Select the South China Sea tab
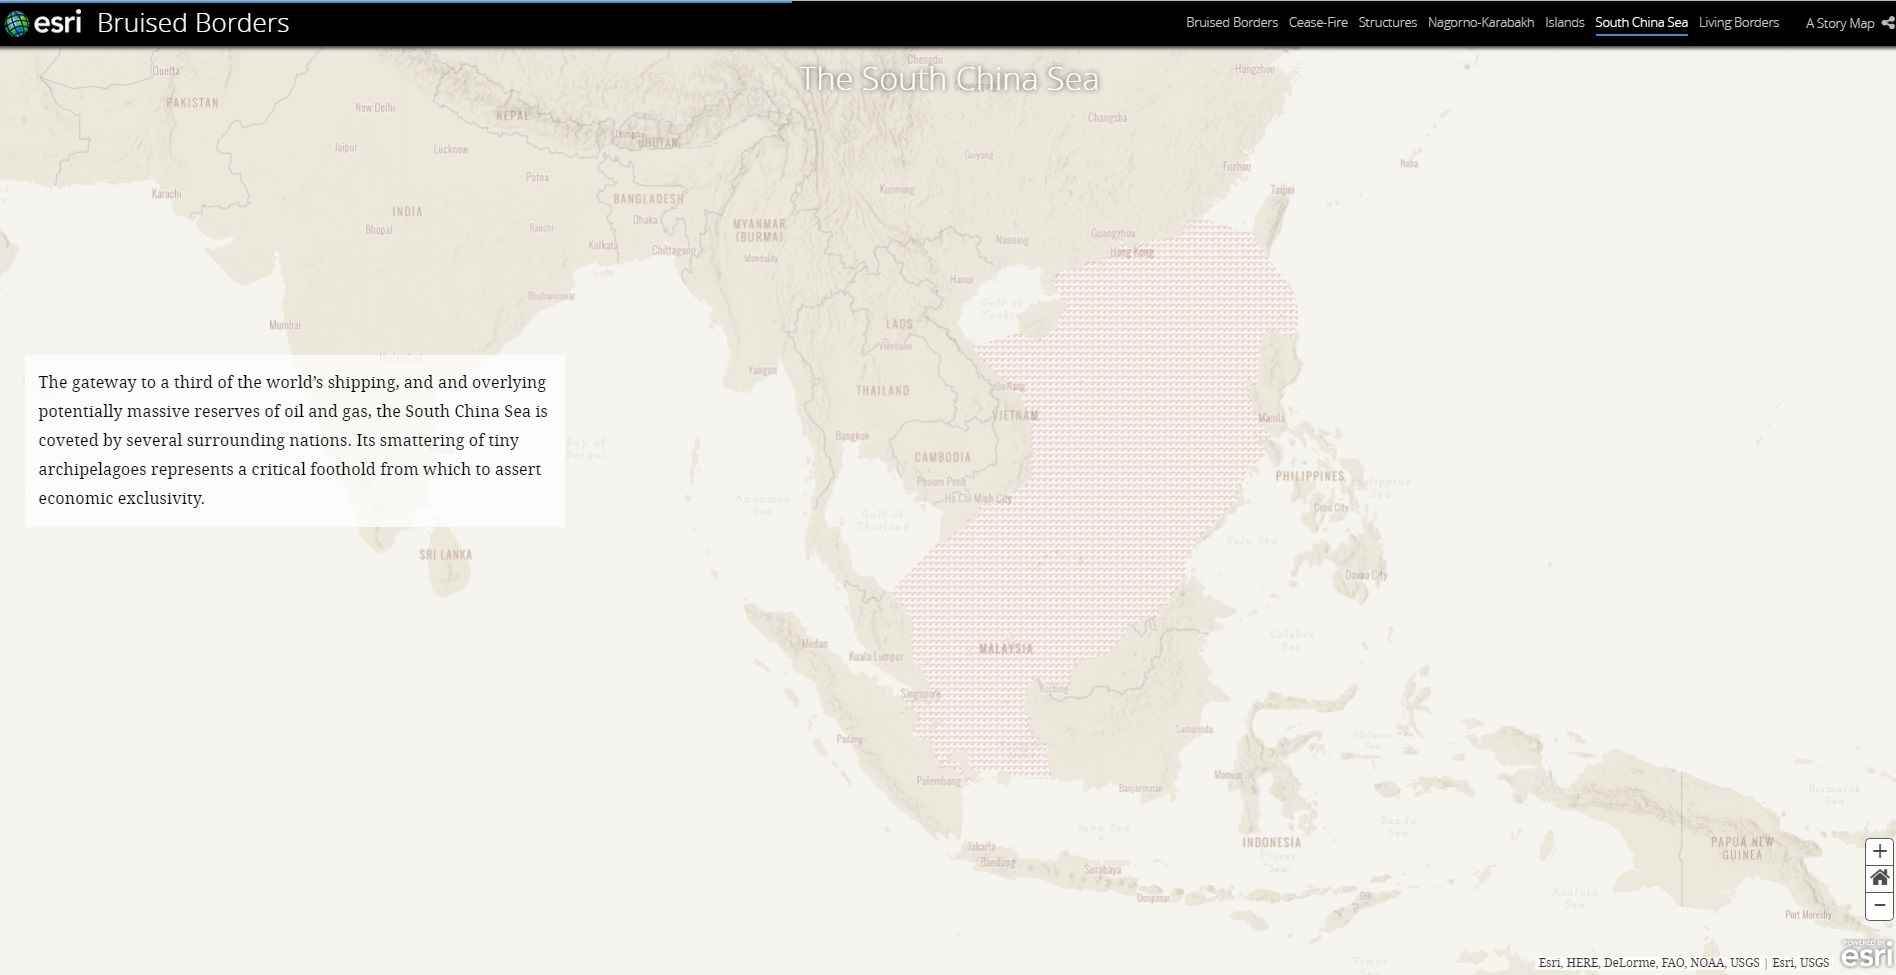Viewport: 1896px width, 975px height. [x=1641, y=23]
